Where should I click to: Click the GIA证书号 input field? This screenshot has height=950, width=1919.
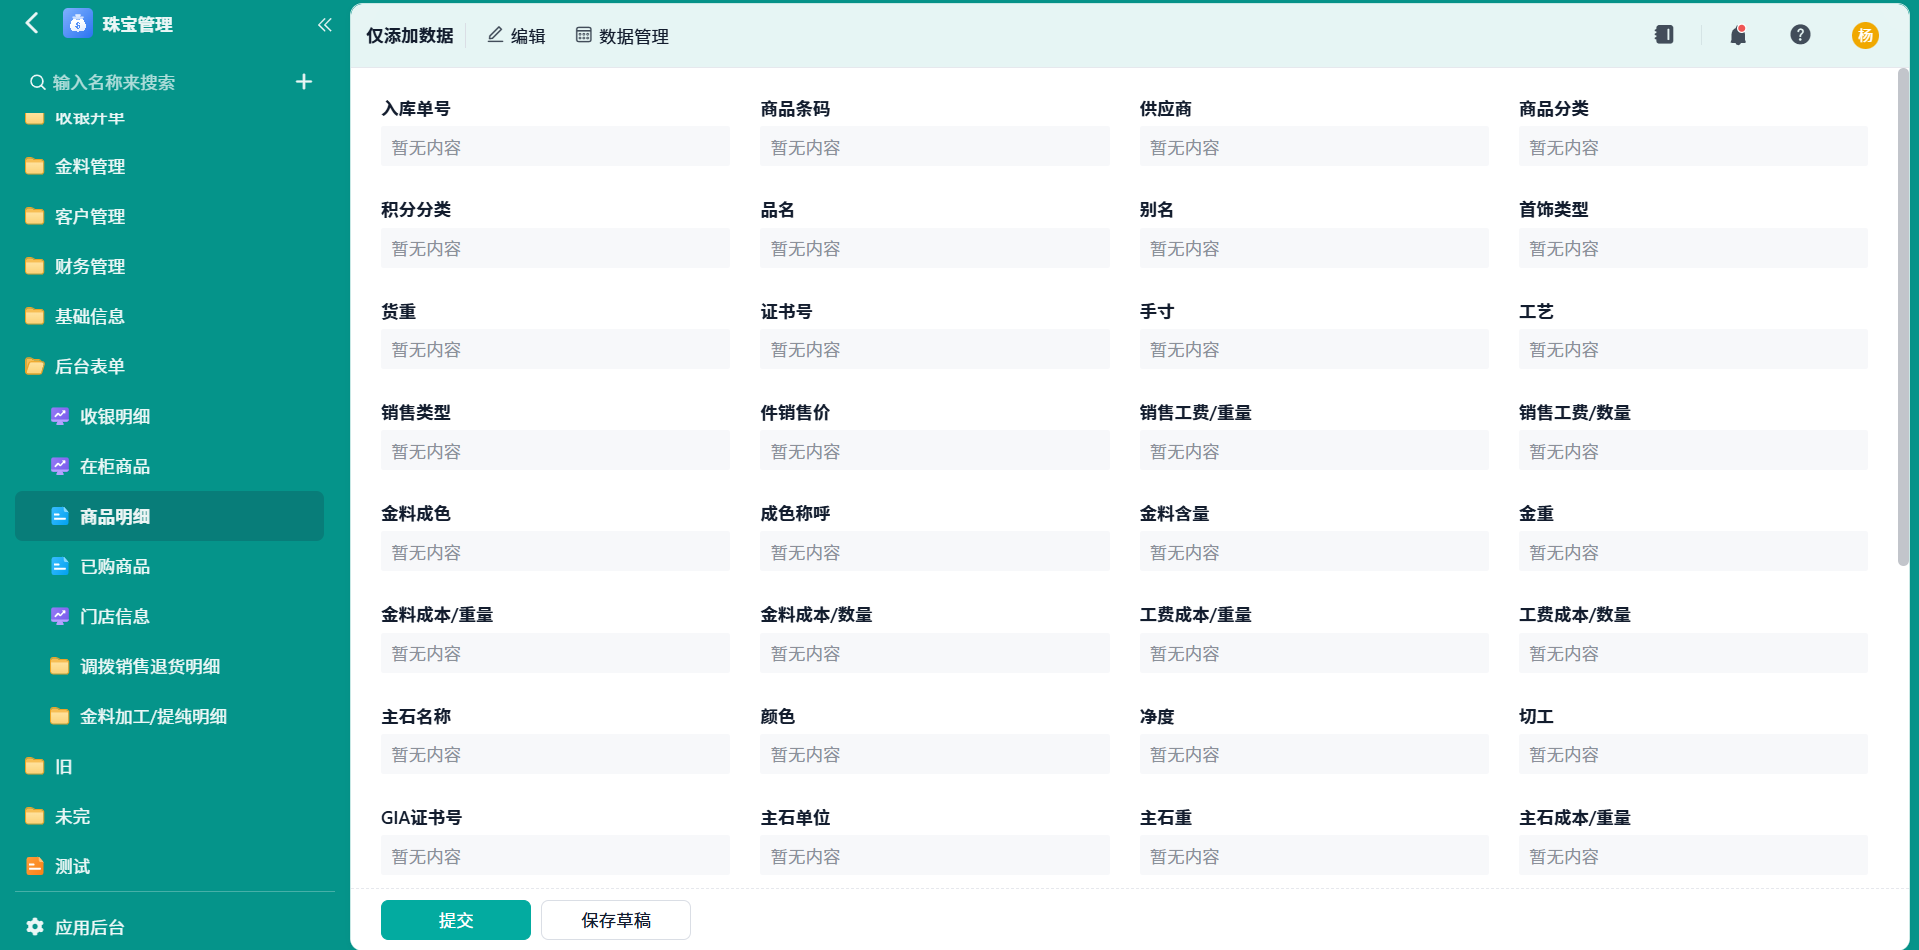tap(555, 856)
